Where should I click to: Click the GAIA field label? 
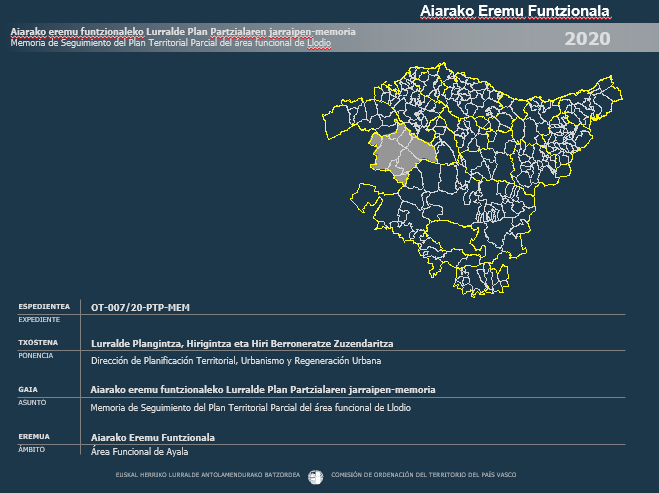coord(28,389)
